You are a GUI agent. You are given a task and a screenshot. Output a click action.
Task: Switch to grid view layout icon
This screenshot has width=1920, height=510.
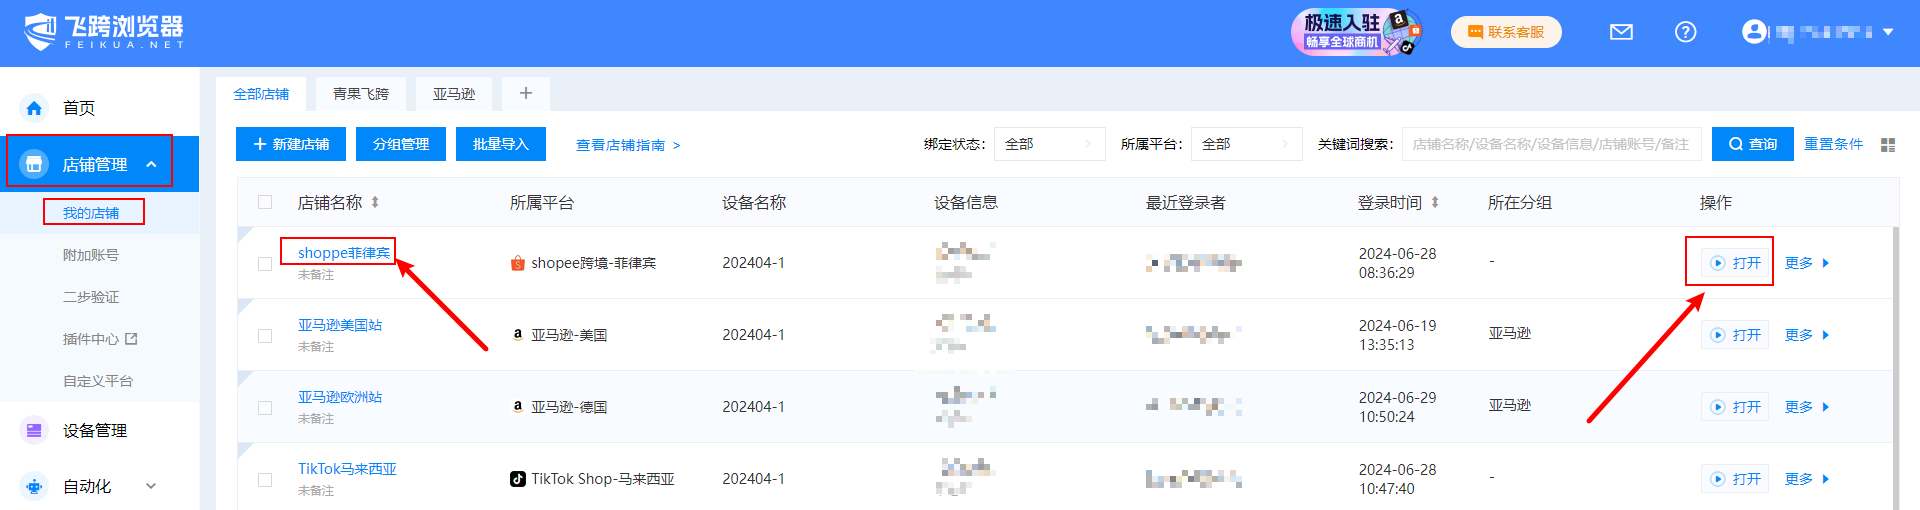(1887, 145)
